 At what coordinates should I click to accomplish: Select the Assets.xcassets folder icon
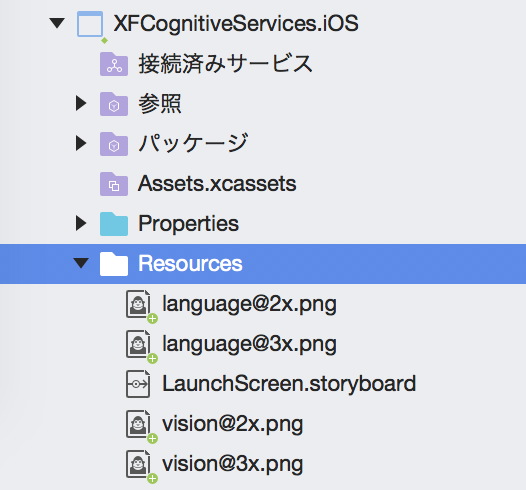click(x=114, y=184)
